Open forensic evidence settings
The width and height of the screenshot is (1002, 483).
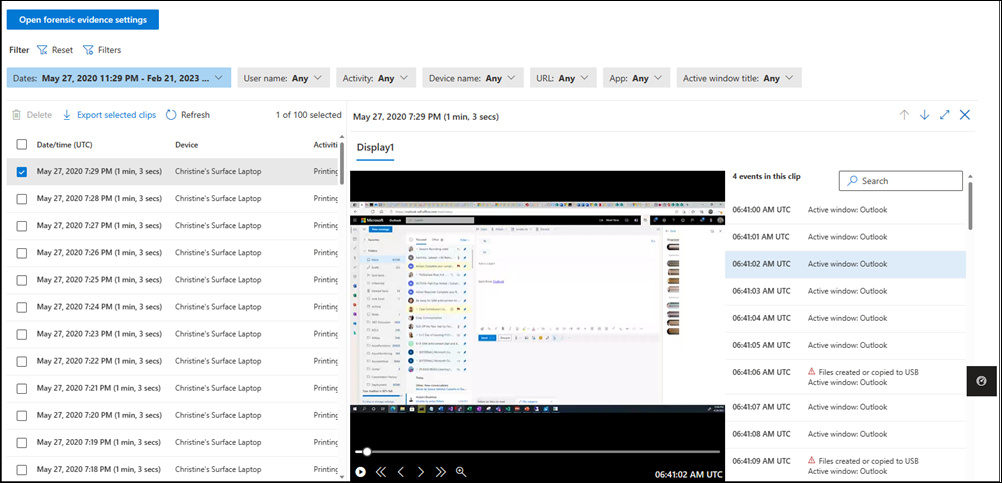82,20
